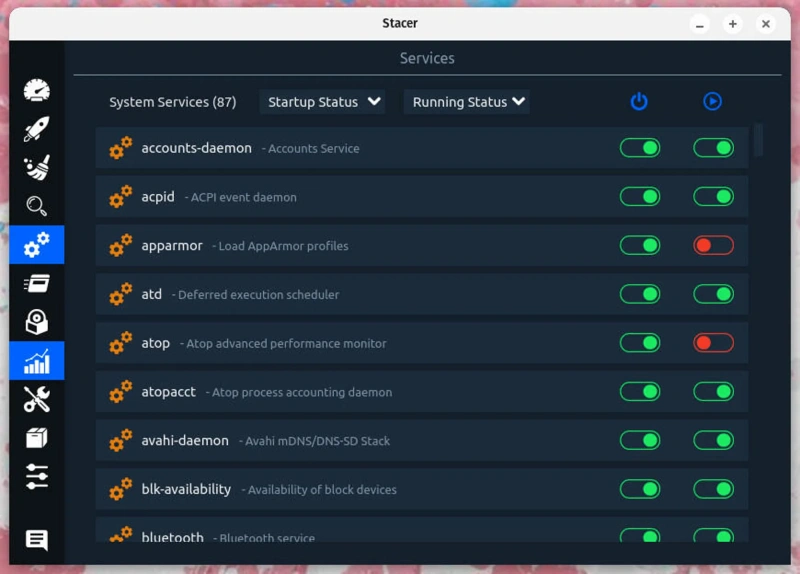Open System Cleaner broom icon
Viewport: 800px width, 574px height.
[37, 167]
